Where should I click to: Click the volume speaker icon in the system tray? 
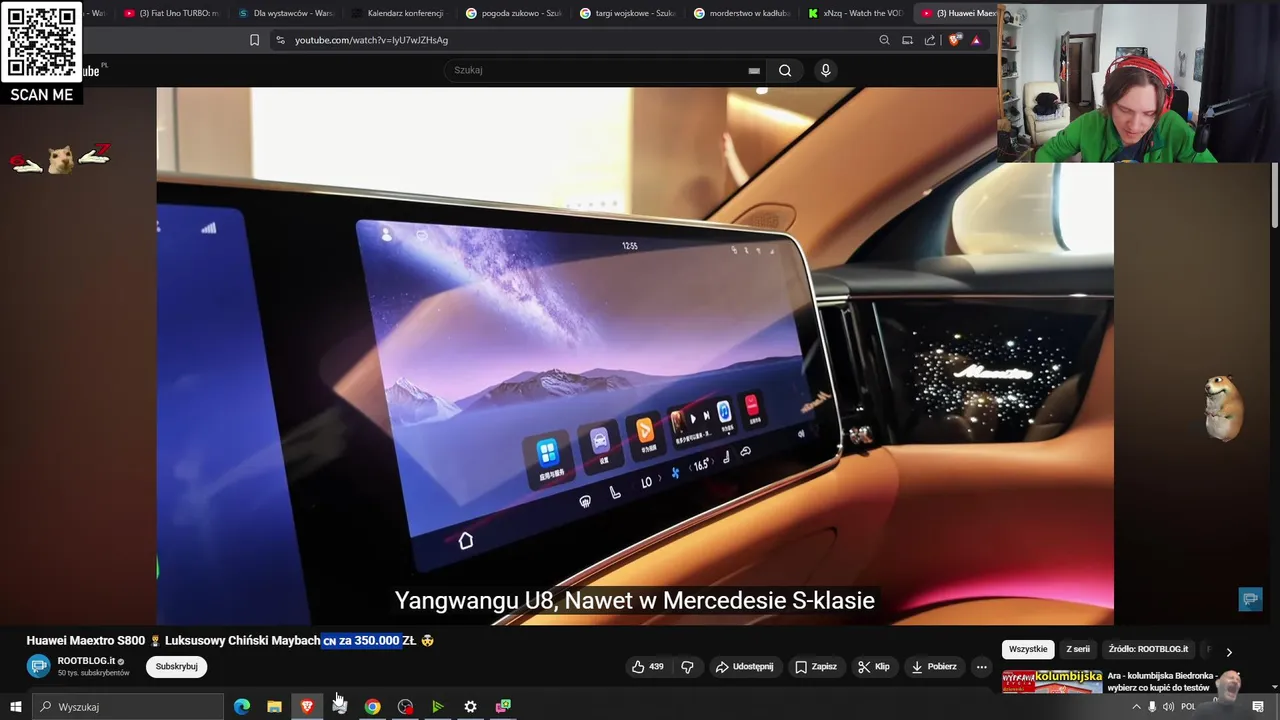coord(1168,707)
